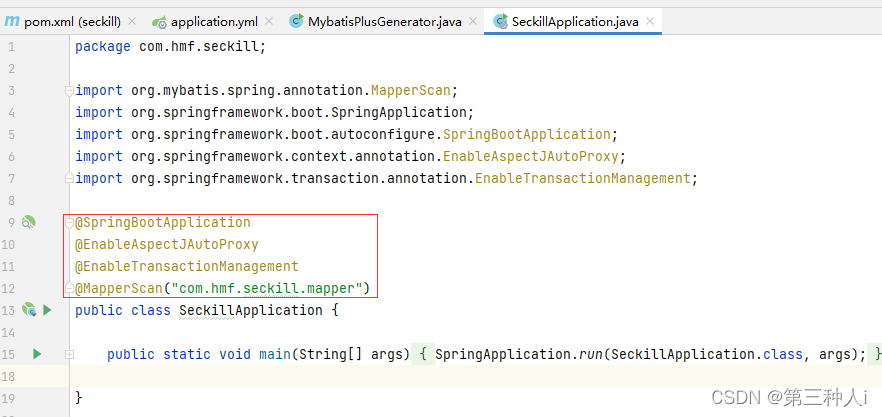Viewport: 882px width, 417px height.
Task: Click the package com.hmf.seckill line
Action: point(170,47)
